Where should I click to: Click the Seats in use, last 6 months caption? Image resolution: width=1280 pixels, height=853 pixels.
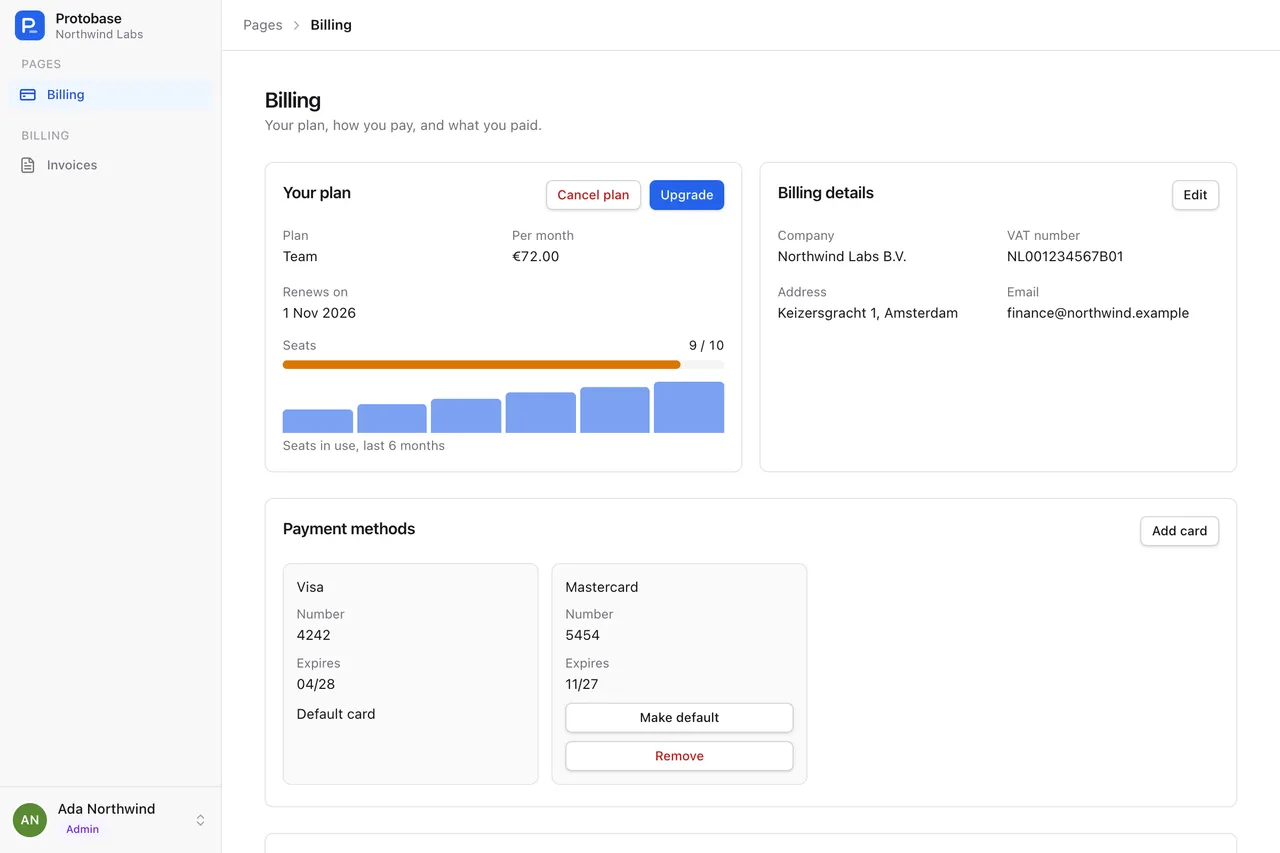364,446
